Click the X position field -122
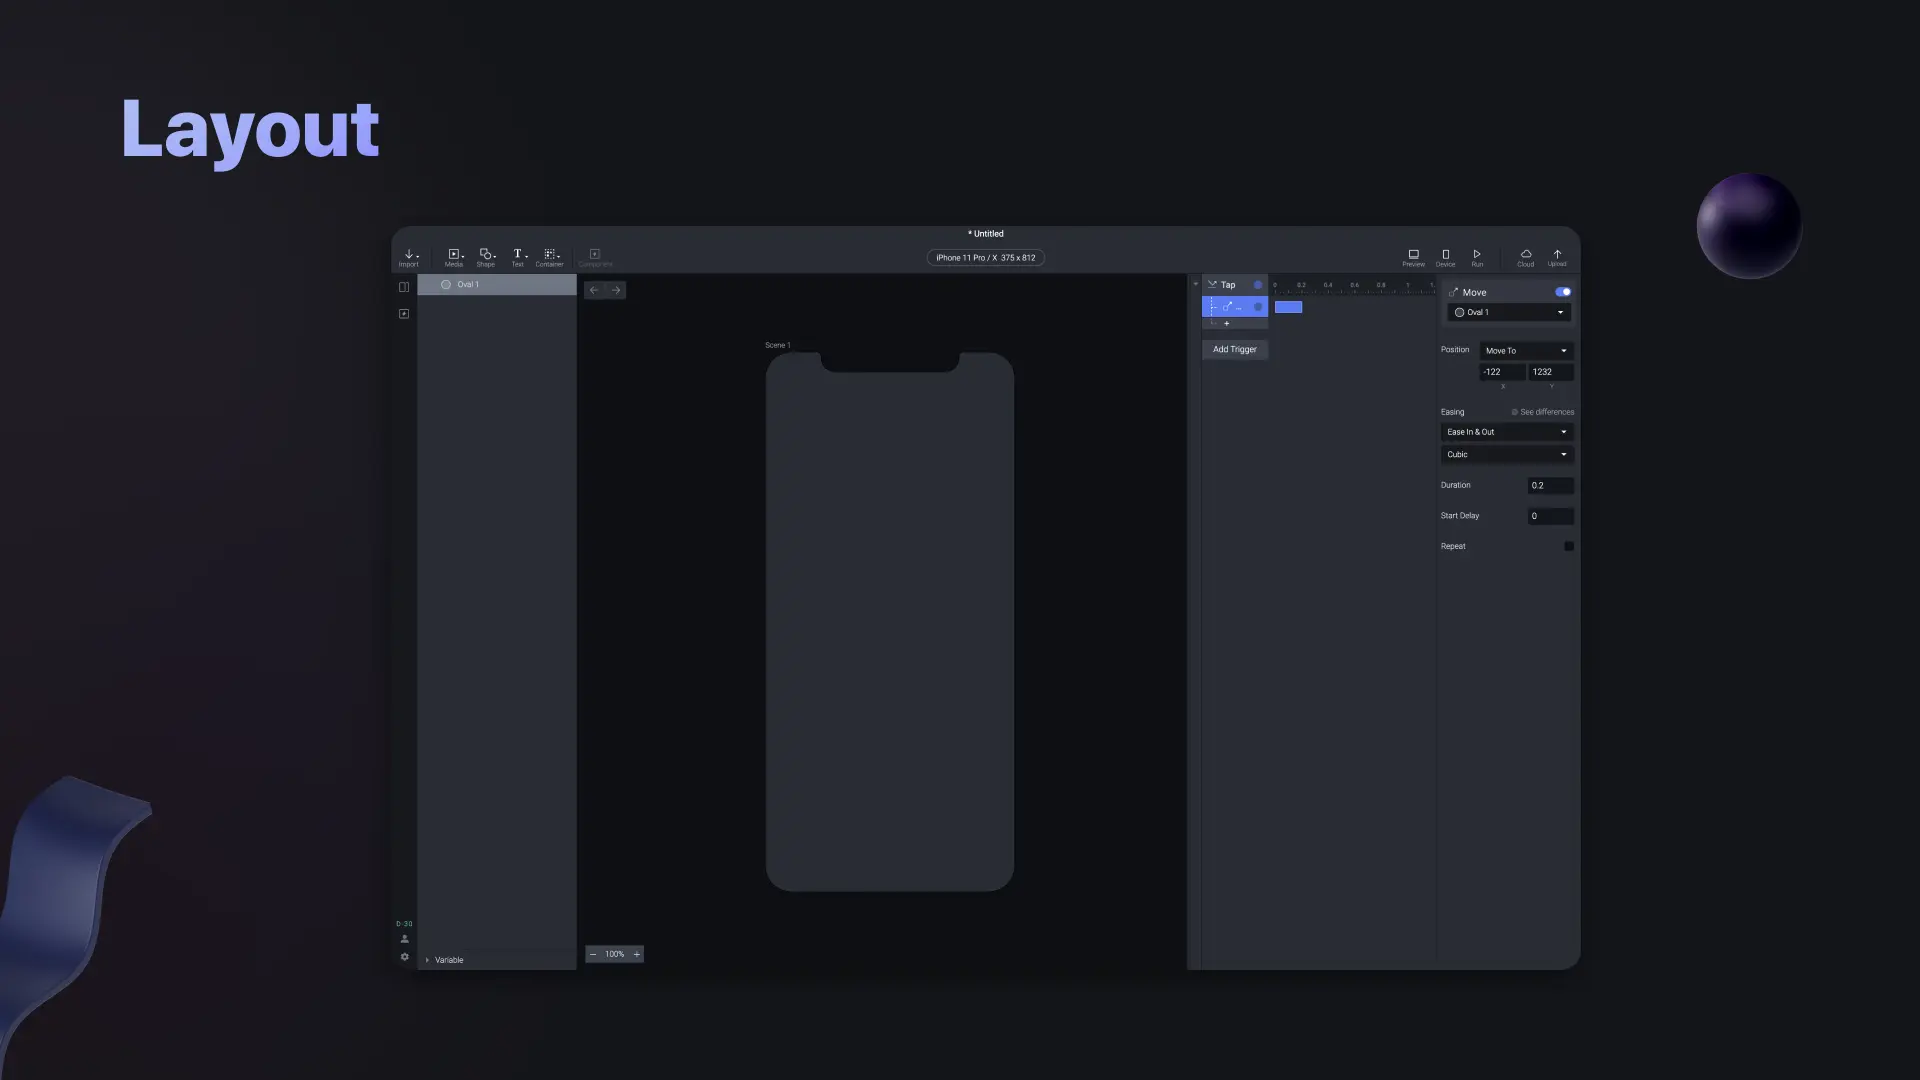Screen dimensions: 1920x1080 click(x=1502, y=372)
